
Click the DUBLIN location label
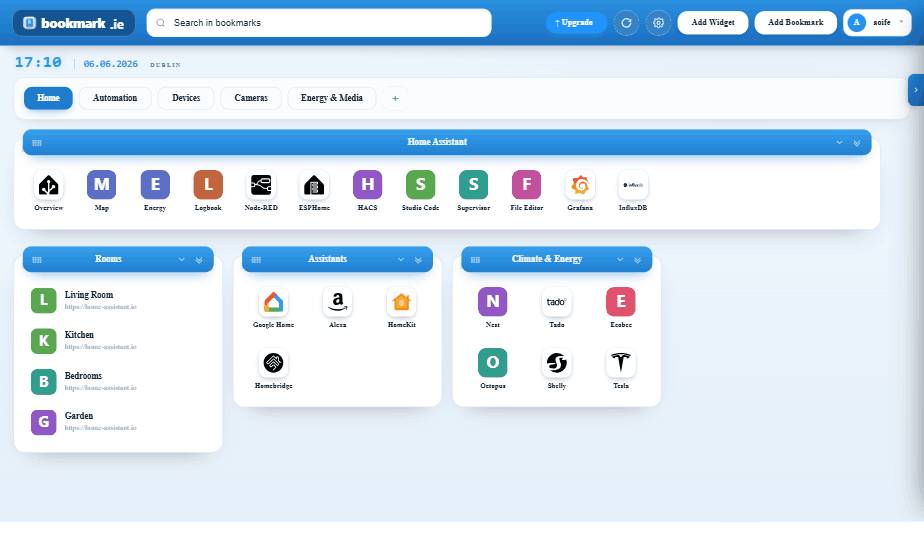165,65
